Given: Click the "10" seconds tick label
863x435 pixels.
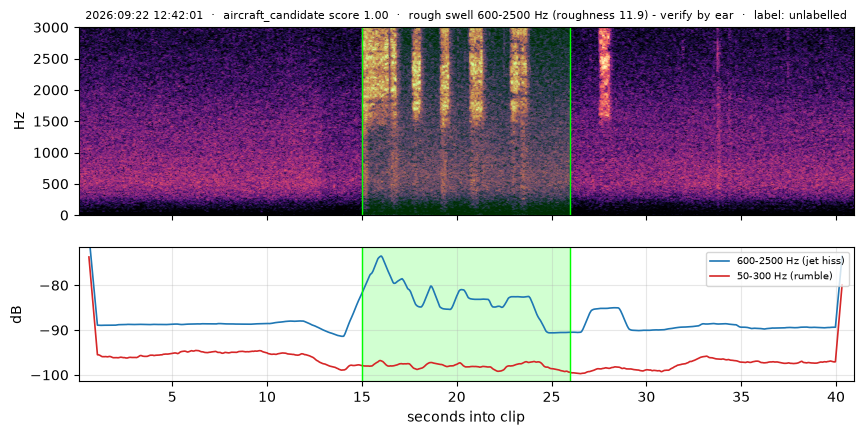Looking at the screenshot, I should tap(267, 397).
